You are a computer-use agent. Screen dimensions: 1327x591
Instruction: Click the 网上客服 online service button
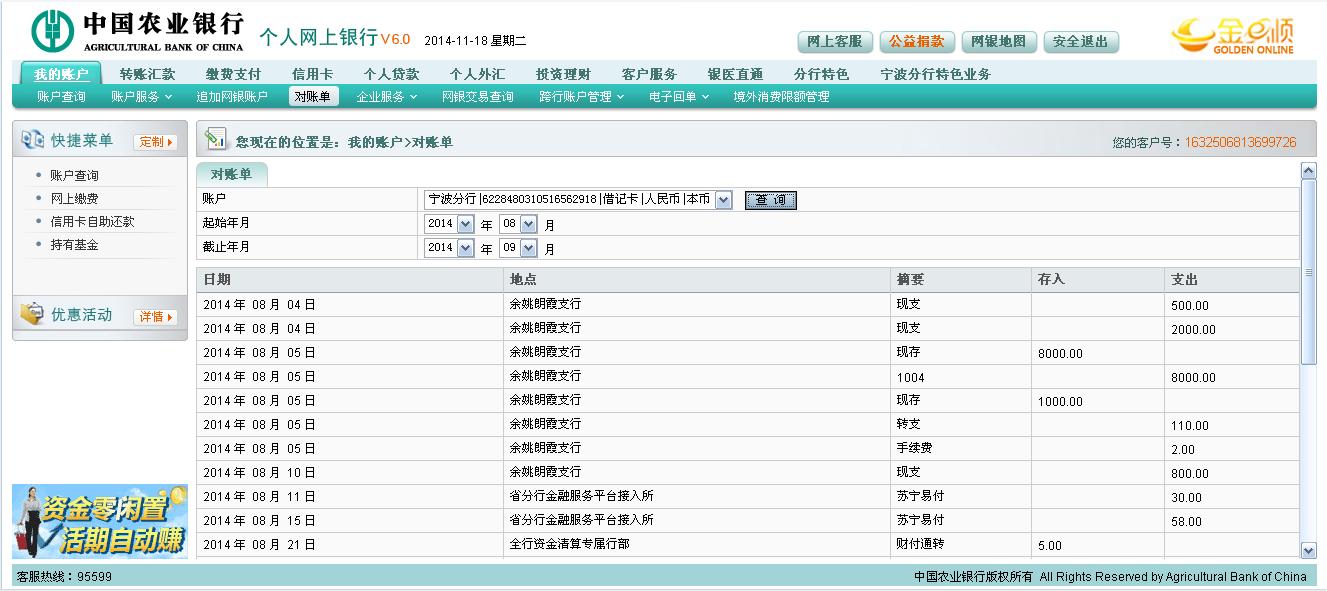click(x=834, y=42)
